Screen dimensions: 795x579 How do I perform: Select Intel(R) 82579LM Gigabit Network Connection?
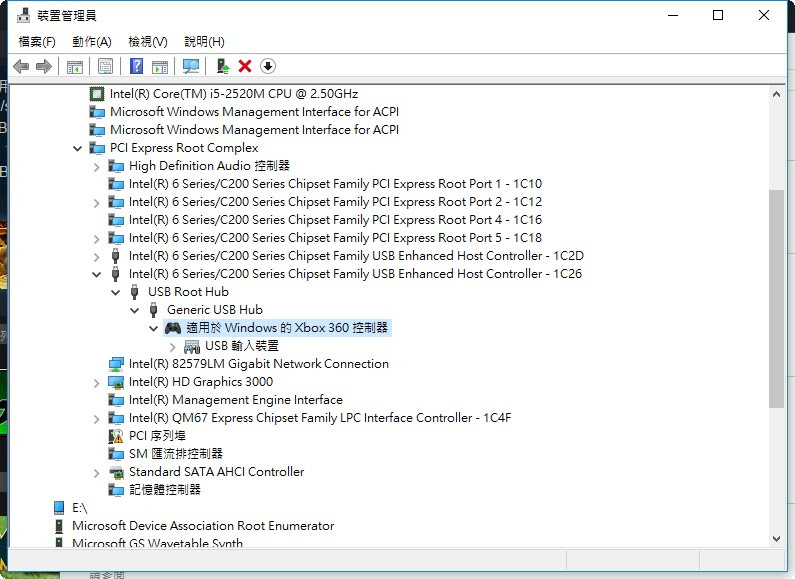(258, 364)
